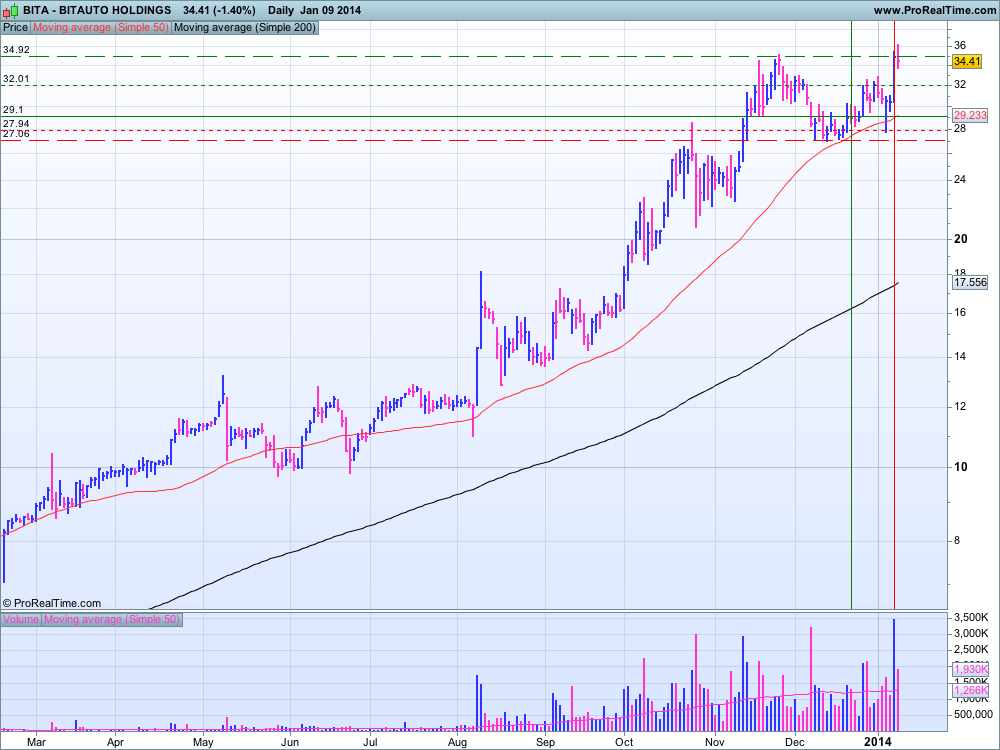Click the Volume legend label
1000x750 pixels.
point(21,619)
